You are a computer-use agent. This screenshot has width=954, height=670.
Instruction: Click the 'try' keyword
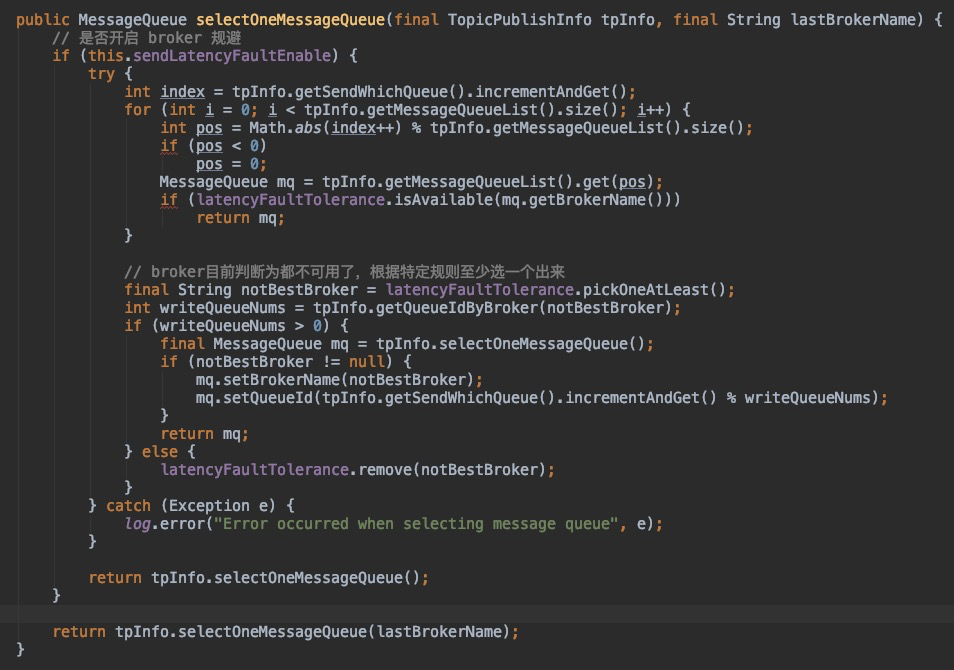[102, 74]
